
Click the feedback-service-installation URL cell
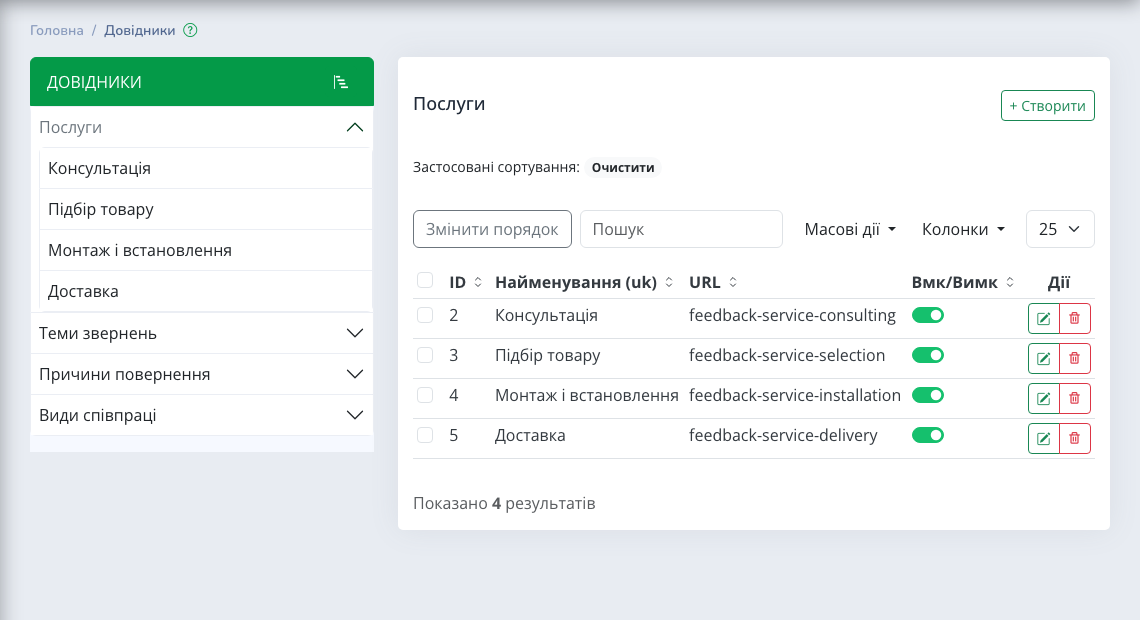(795, 395)
